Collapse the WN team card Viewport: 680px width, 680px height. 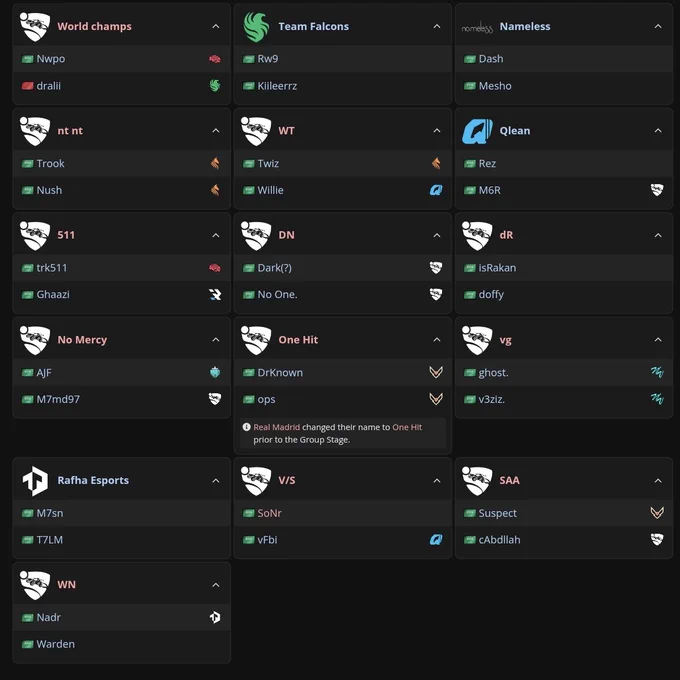coord(216,585)
